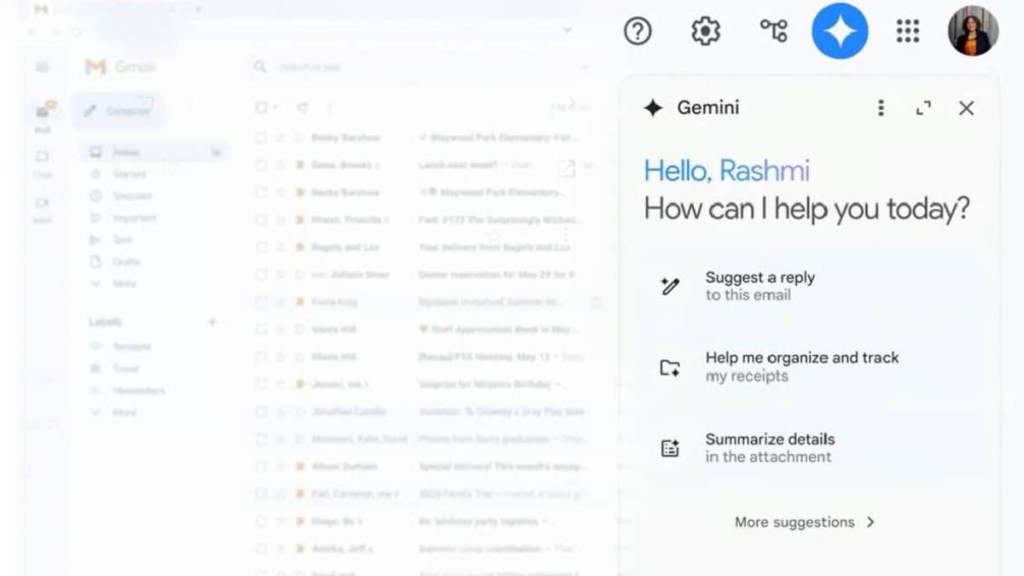Choose Suggest a reply to this email
Image resolution: width=1024 pixels, height=576 pixels.
(x=760, y=286)
